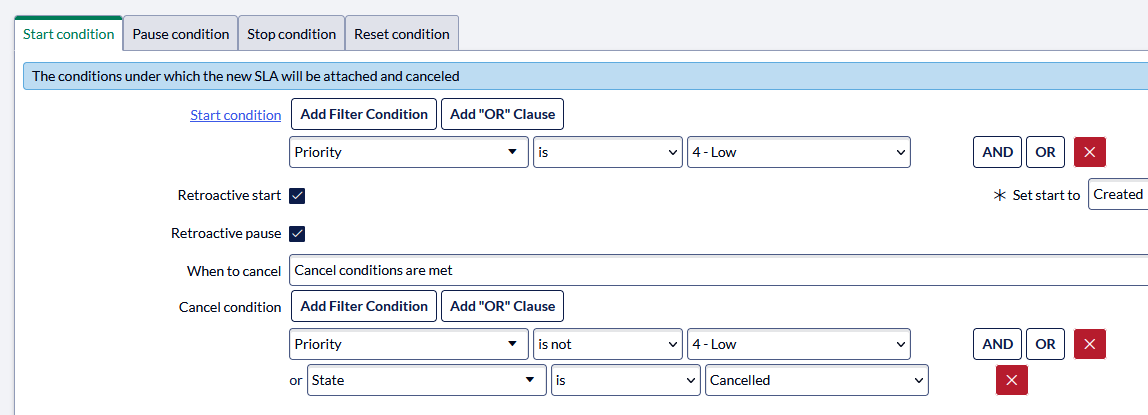
Task: Toggle the Retroactive pause checkbox
Action: pos(297,233)
